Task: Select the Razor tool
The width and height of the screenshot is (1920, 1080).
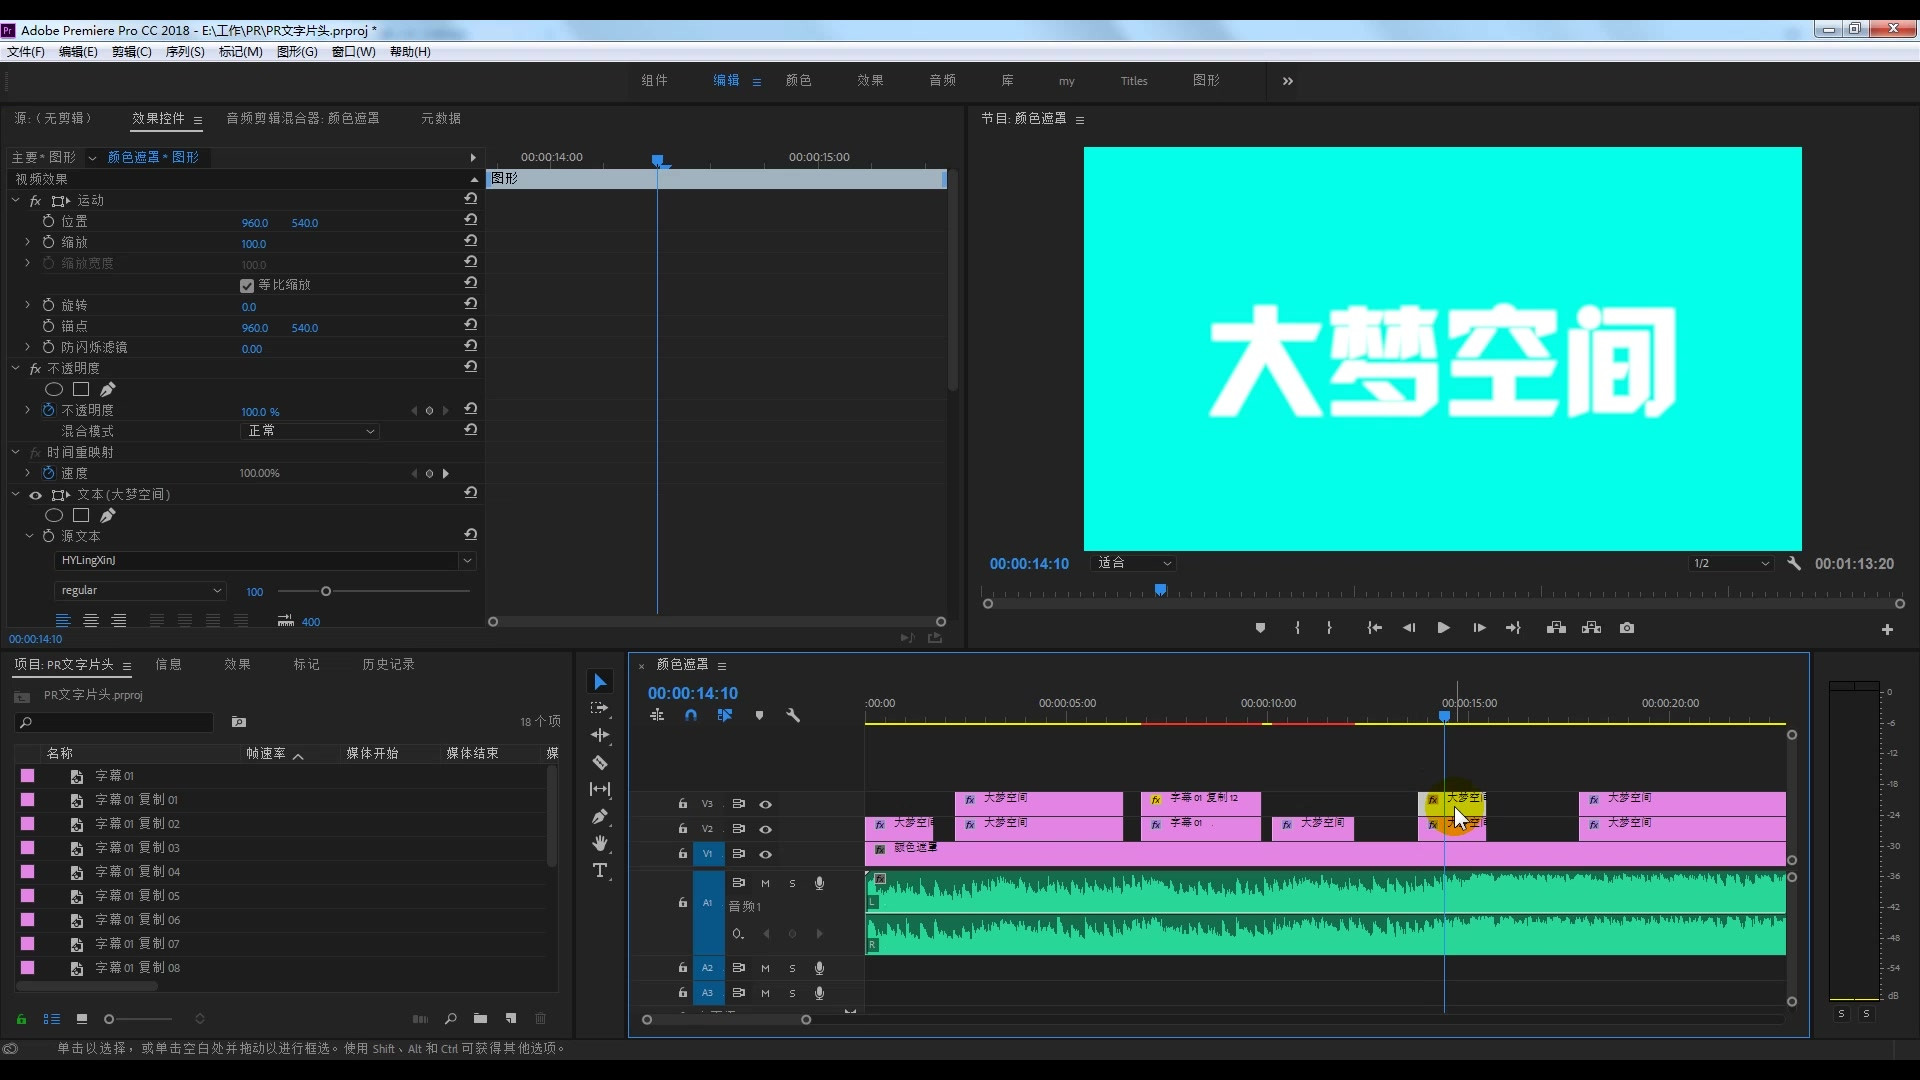Action: tap(600, 761)
